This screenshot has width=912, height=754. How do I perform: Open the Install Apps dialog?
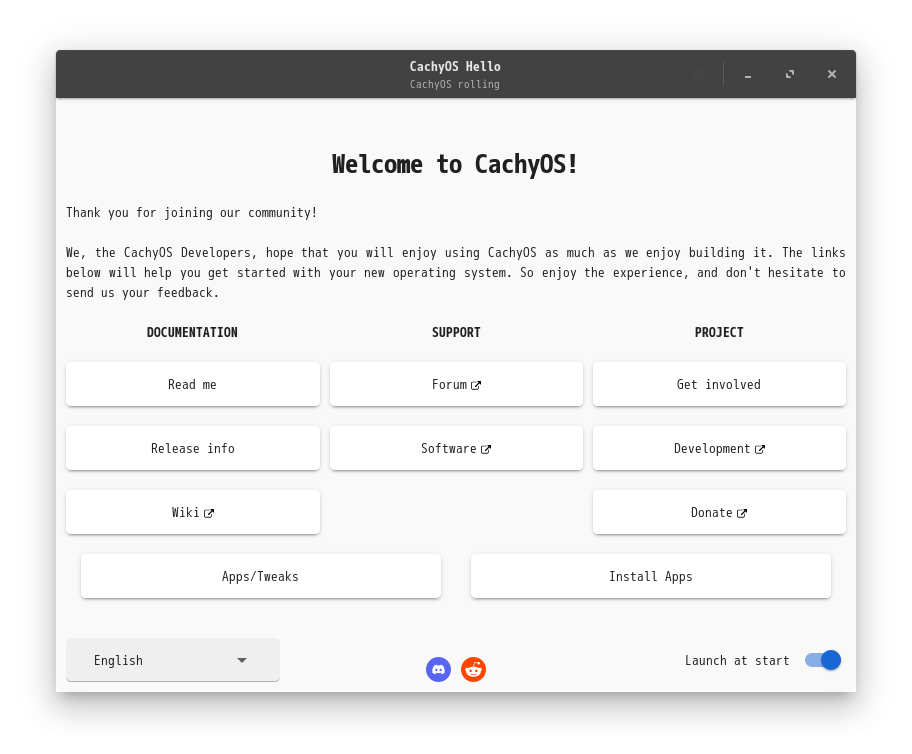tap(650, 576)
